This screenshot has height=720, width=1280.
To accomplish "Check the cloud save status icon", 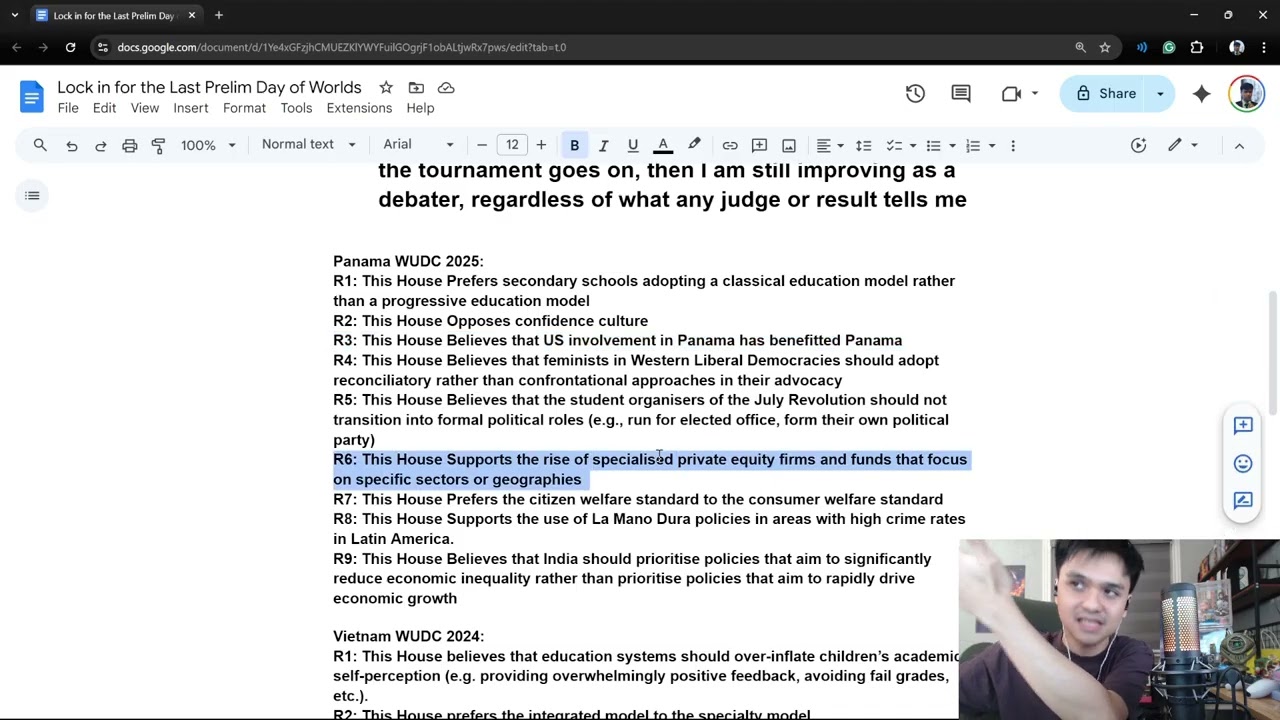I will point(446,88).
